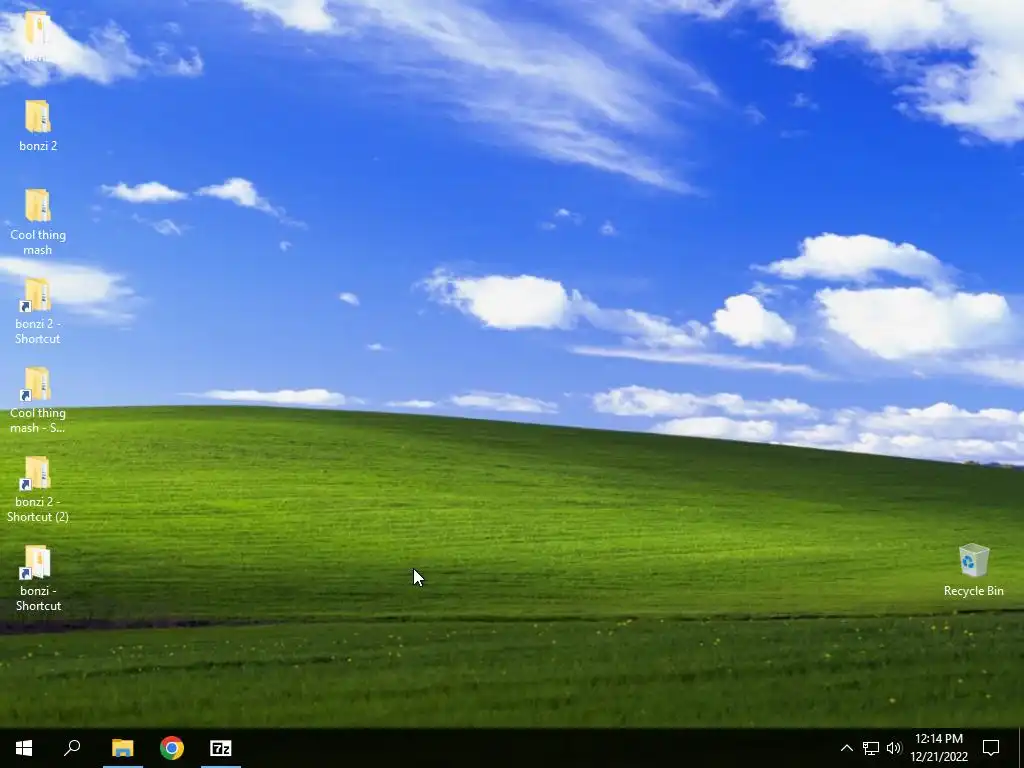Show hidden system tray icons

(846, 748)
